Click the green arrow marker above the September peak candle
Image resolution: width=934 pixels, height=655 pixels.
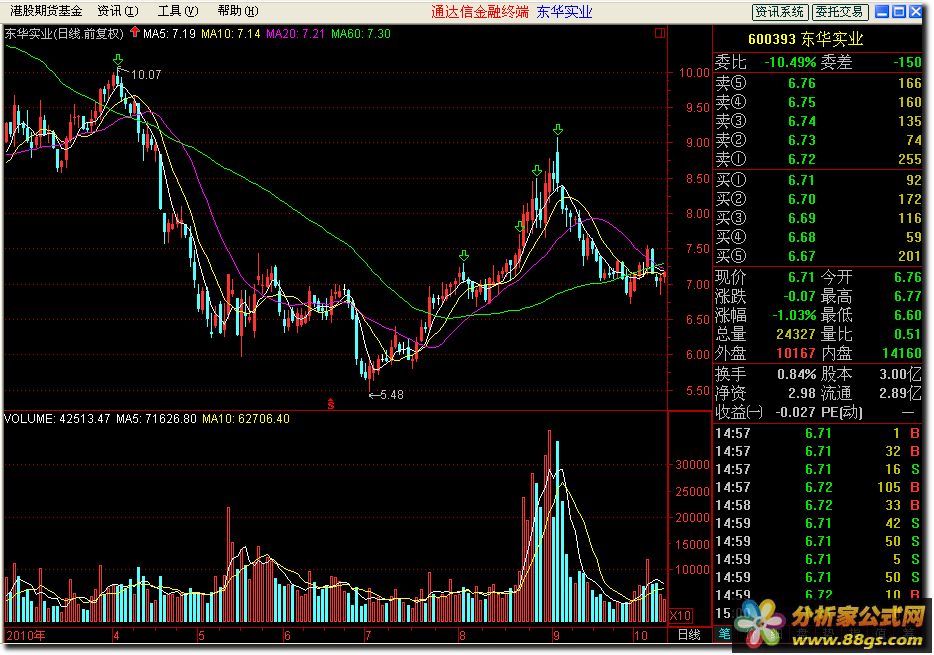pyautogui.click(x=558, y=129)
